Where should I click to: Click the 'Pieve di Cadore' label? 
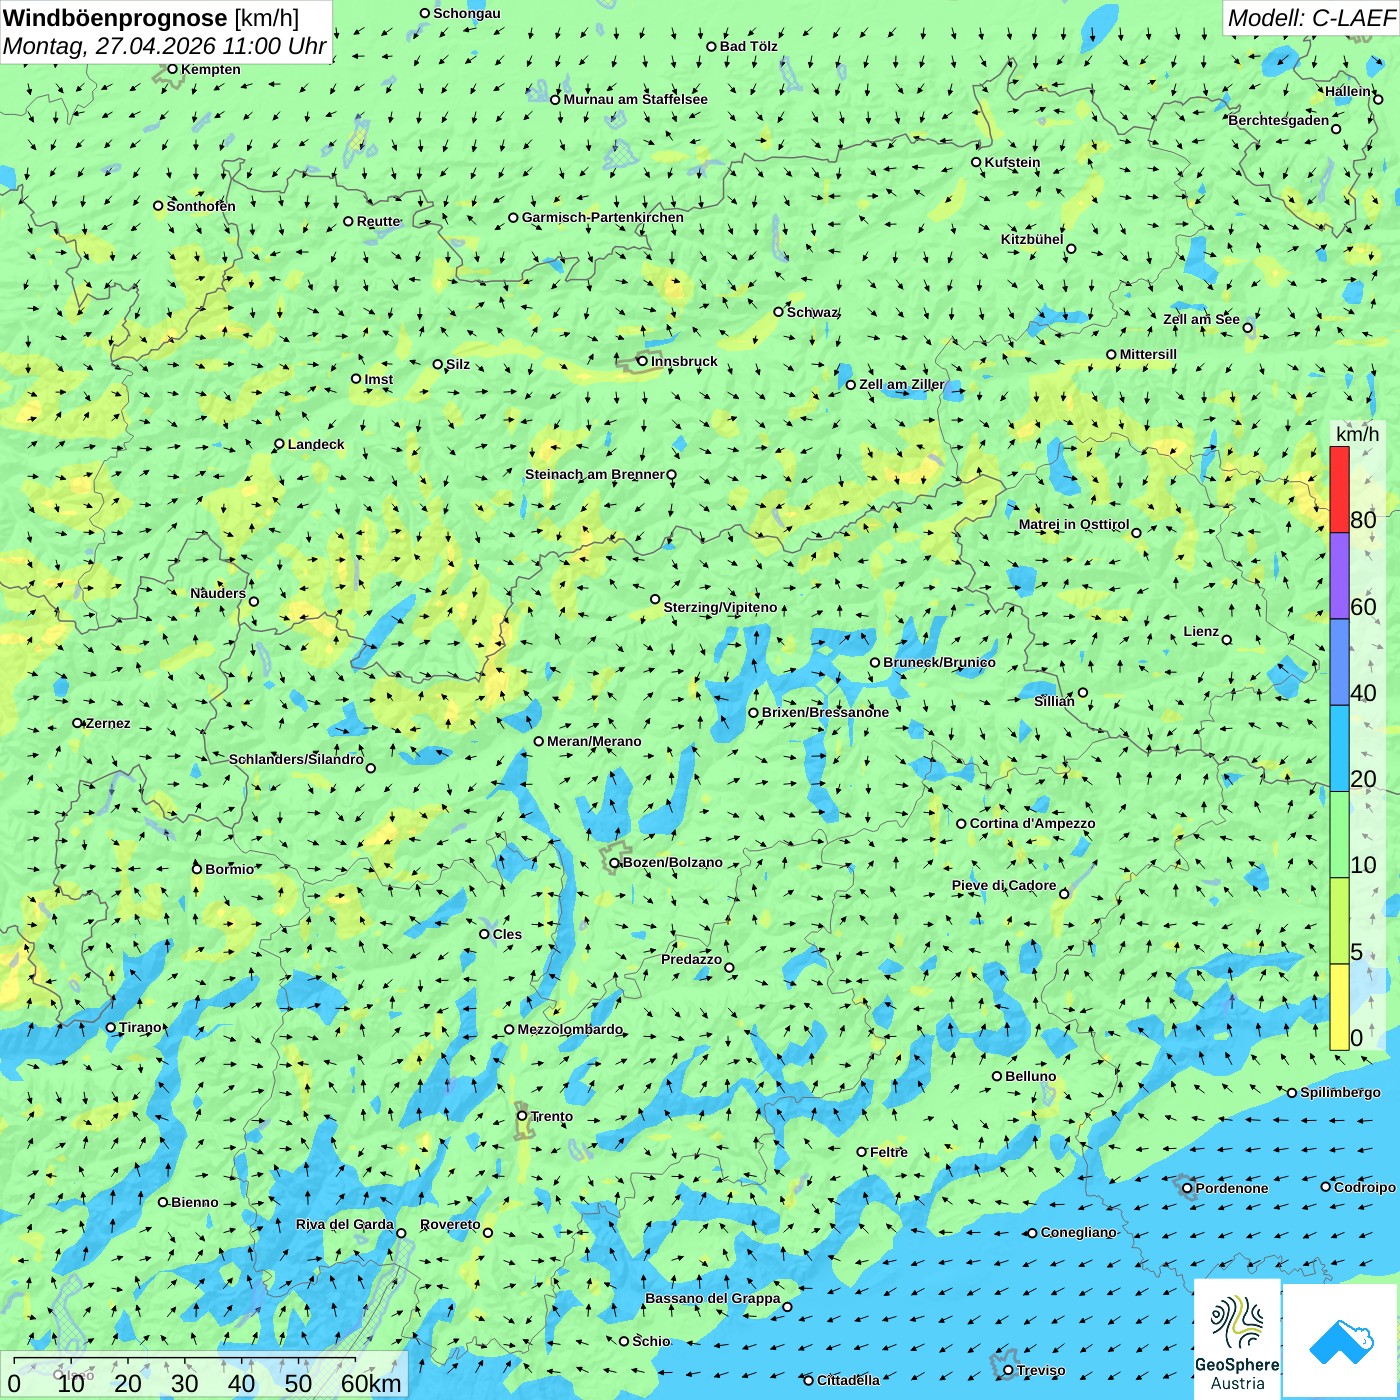point(1004,885)
